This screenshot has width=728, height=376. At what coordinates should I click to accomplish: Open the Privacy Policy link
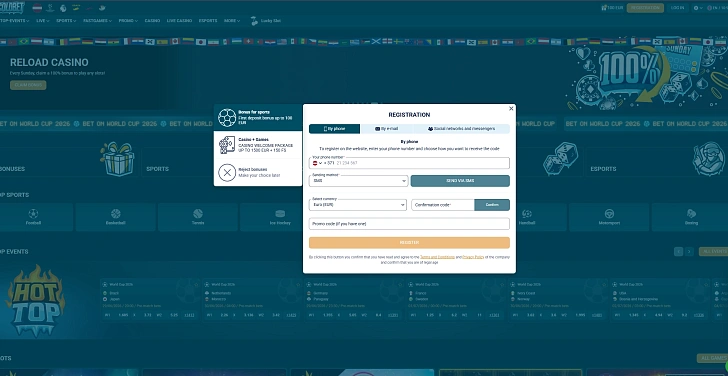pos(473,257)
